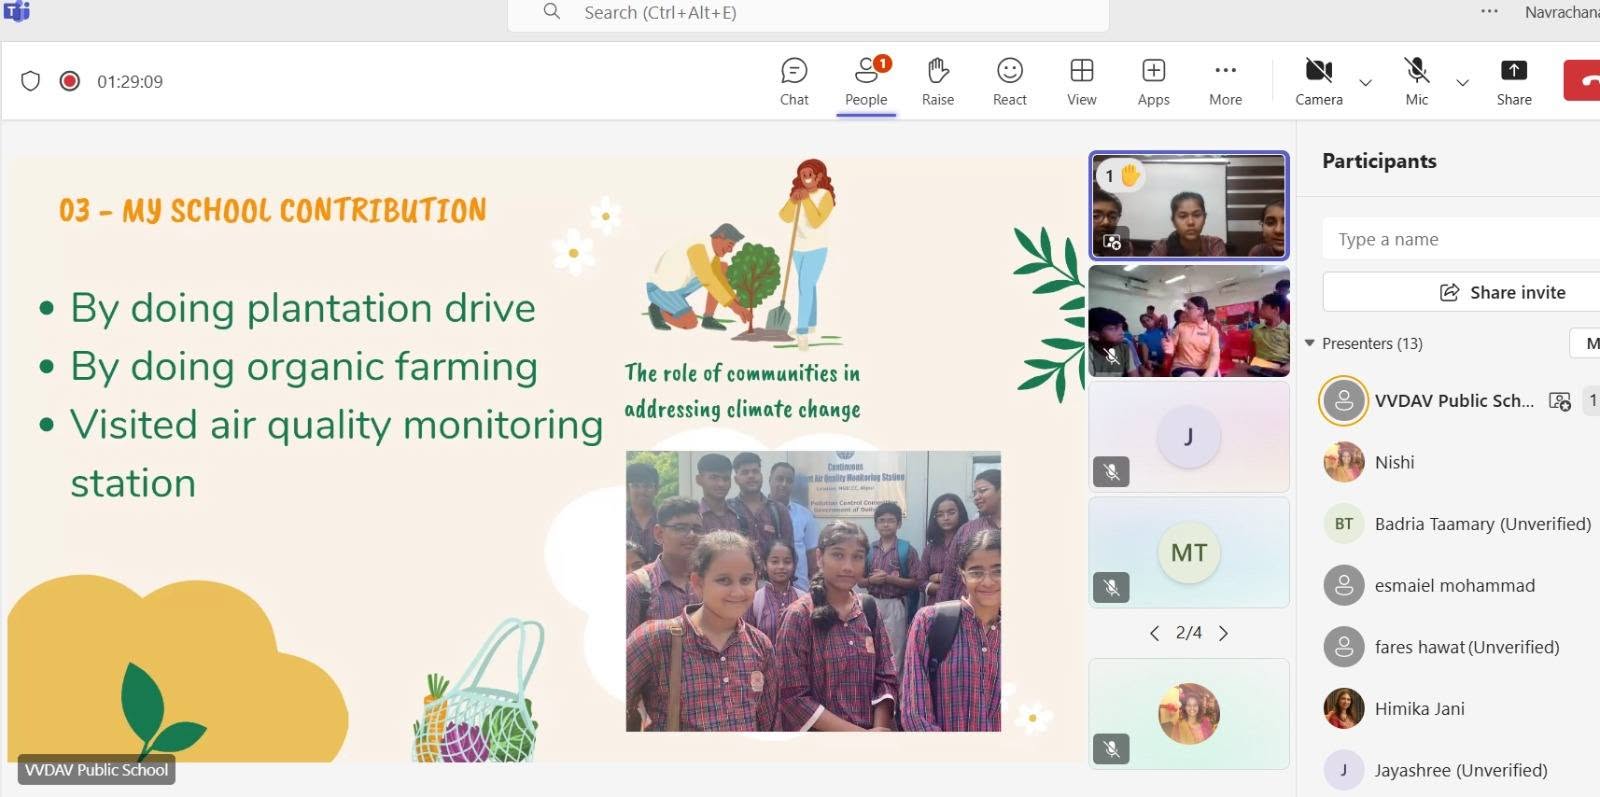The height and width of the screenshot is (797, 1600).
Task: Open the Chat panel
Action: pyautogui.click(x=794, y=82)
